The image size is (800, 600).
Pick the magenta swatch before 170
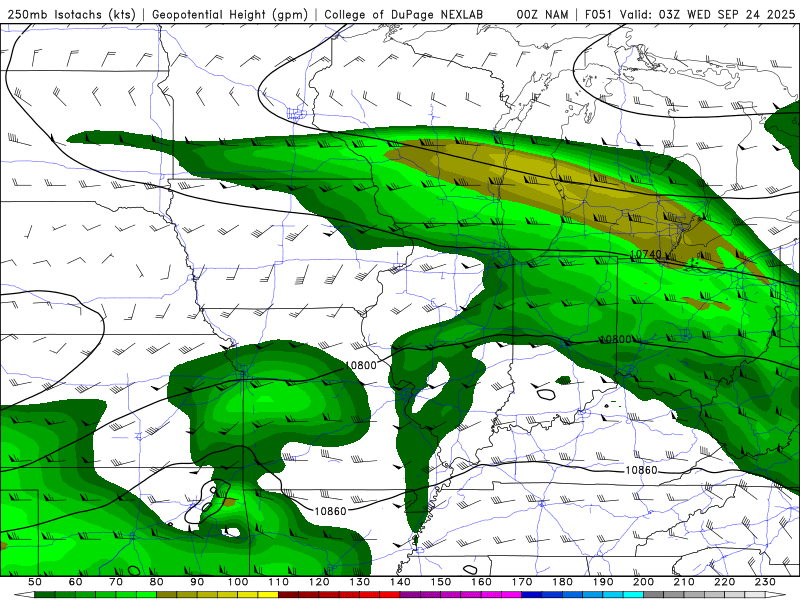point(512,595)
